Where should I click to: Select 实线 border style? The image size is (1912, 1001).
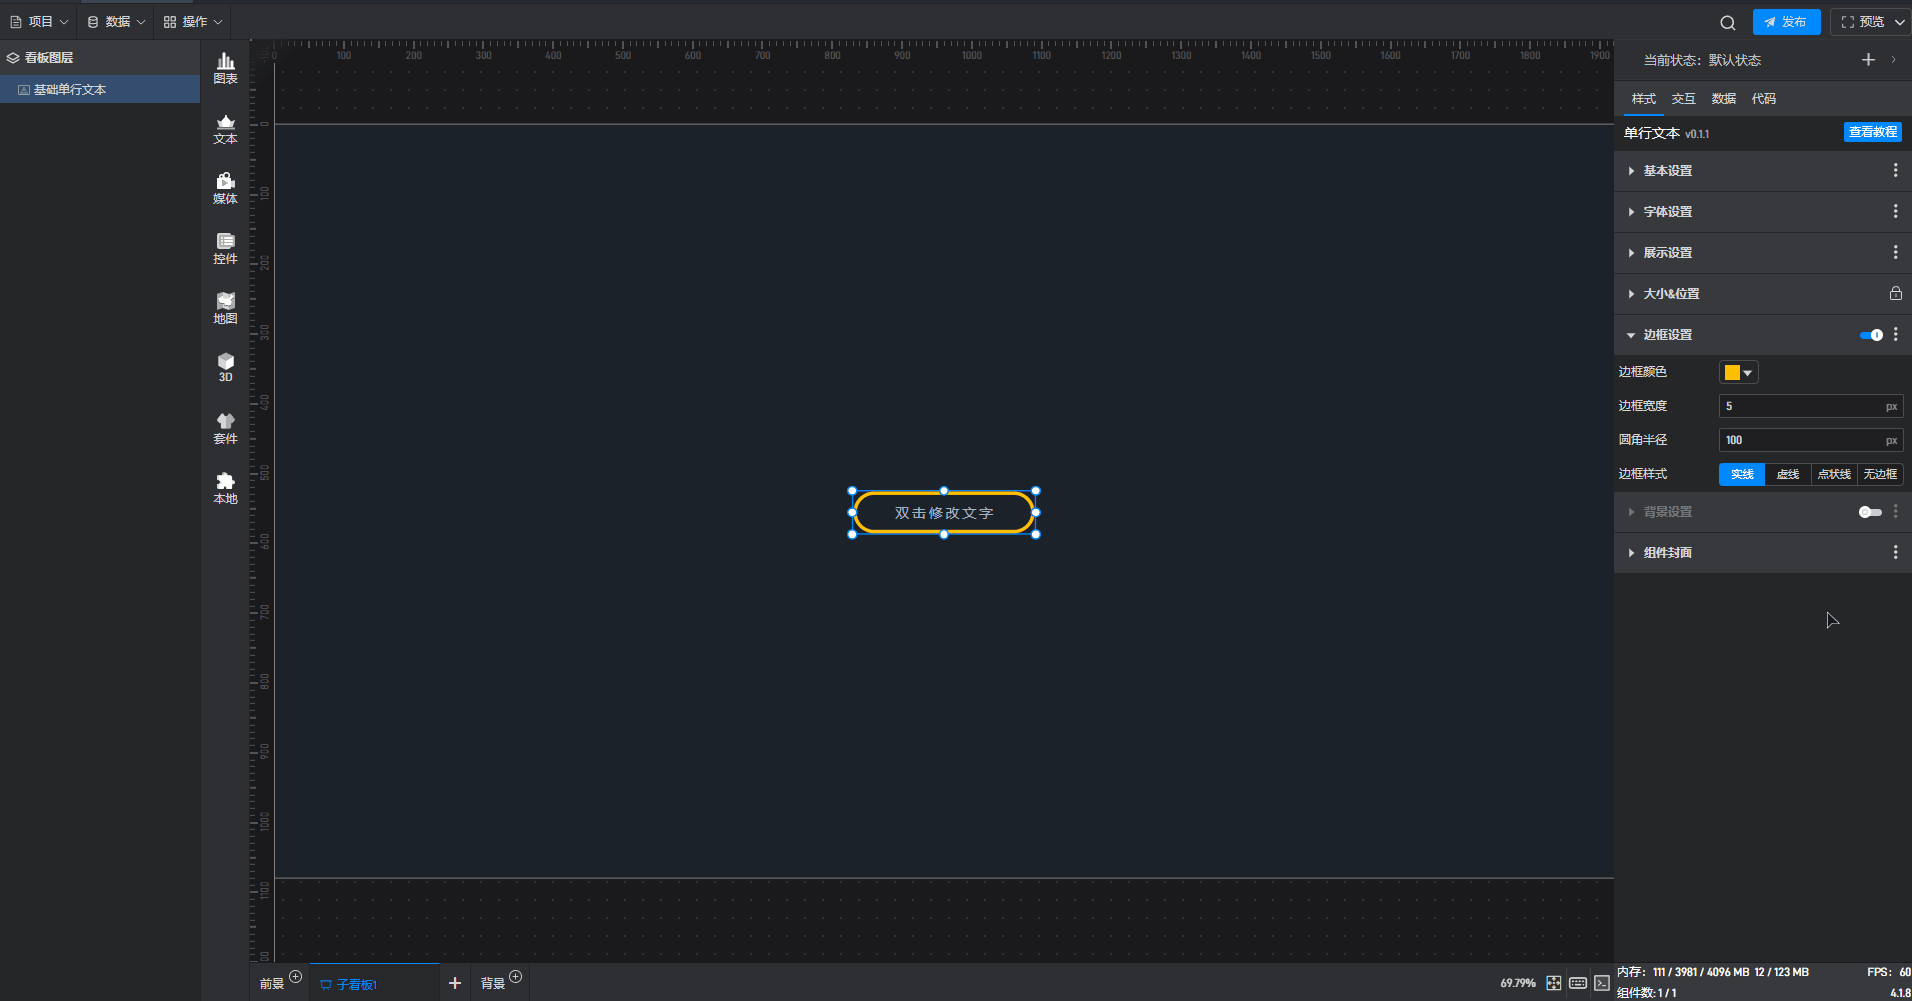pos(1742,474)
